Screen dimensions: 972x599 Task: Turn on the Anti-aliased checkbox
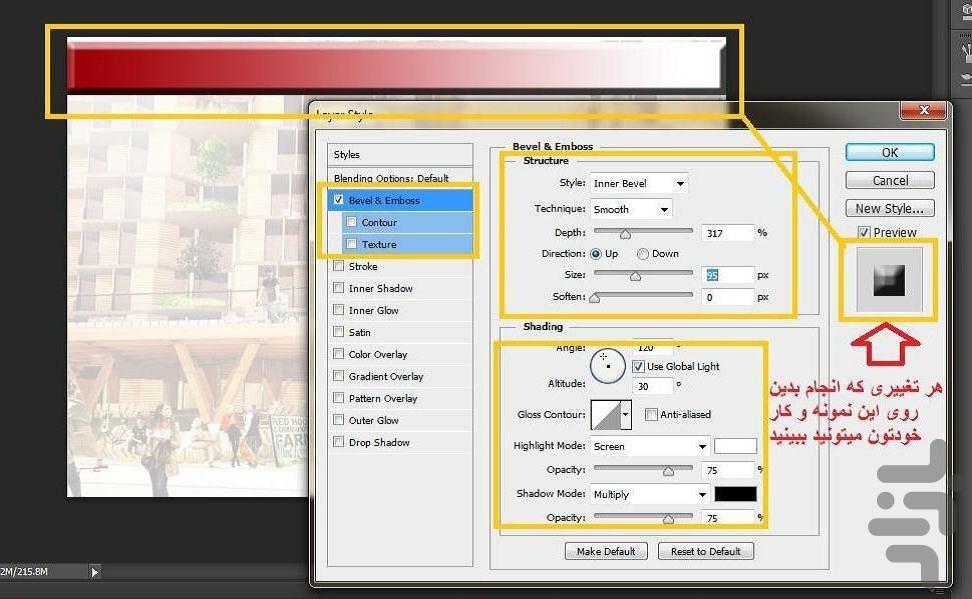651,414
